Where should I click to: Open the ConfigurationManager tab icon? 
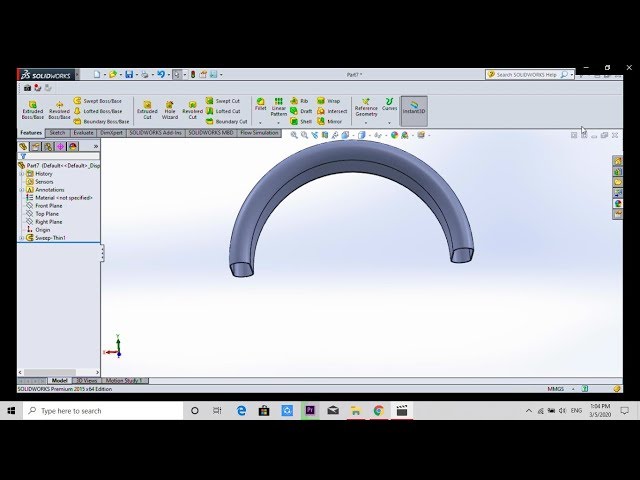click(x=48, y=147)
